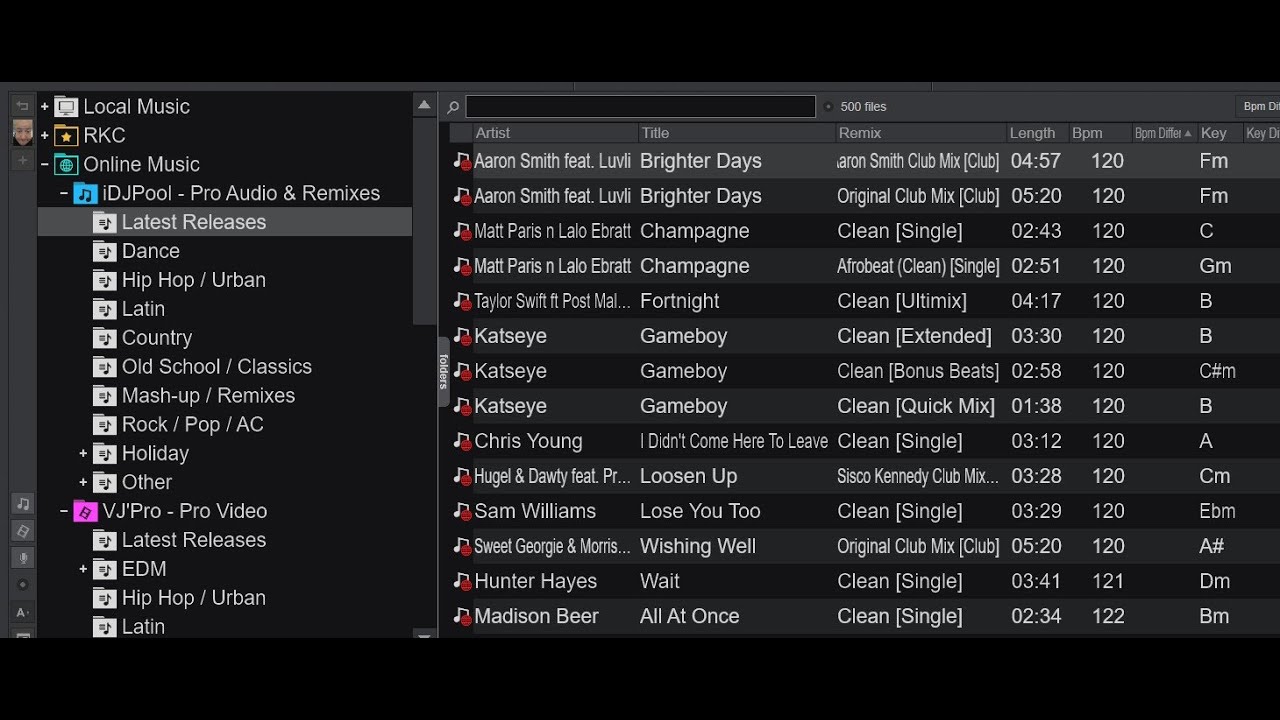
Task: Click the Local Music computer icon
Action: [66, 106]
